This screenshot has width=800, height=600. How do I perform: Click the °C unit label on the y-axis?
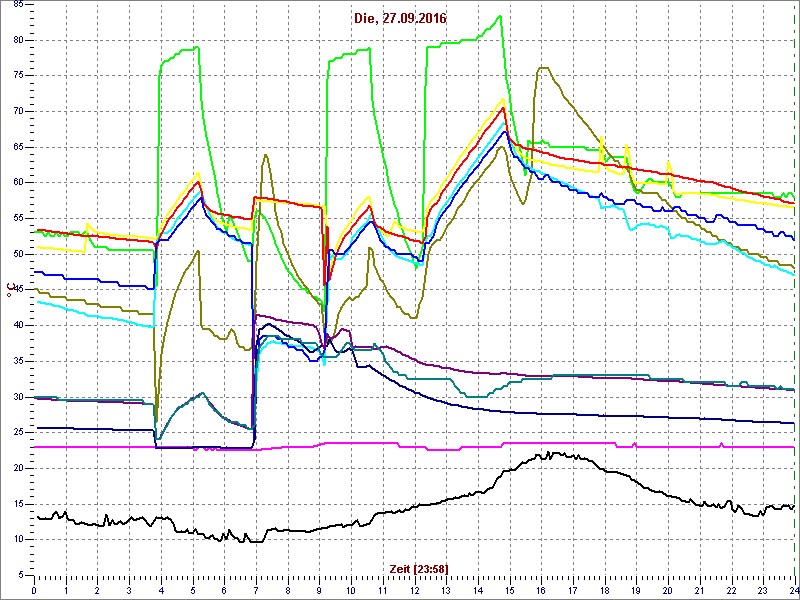[x=12, y=290]
